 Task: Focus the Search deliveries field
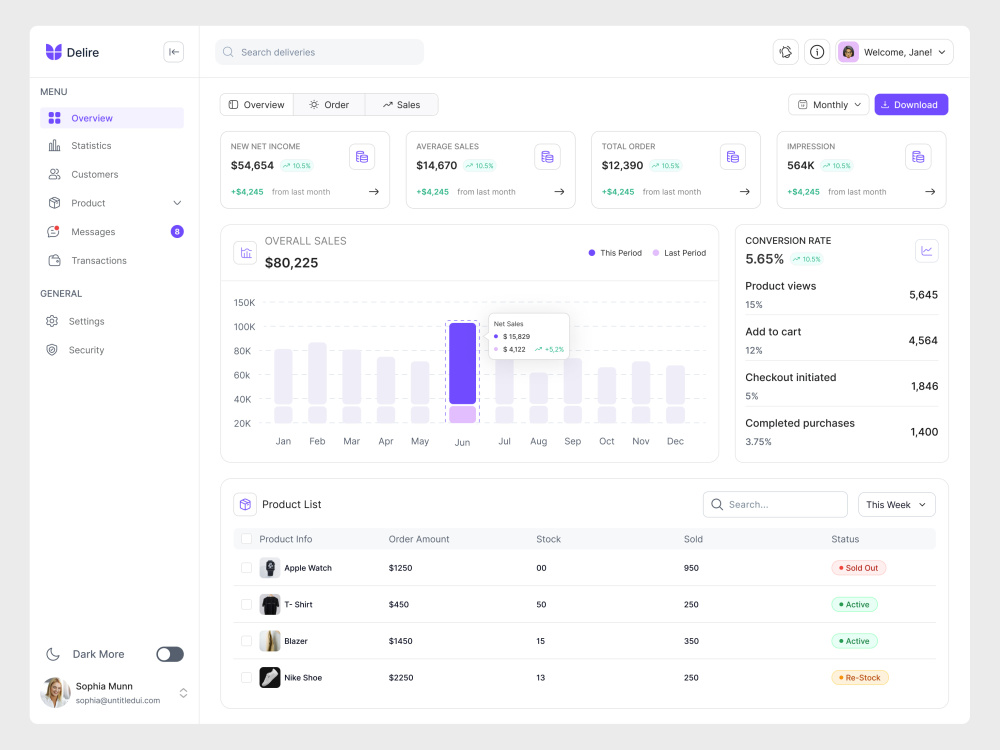click(x=320, y=52)
